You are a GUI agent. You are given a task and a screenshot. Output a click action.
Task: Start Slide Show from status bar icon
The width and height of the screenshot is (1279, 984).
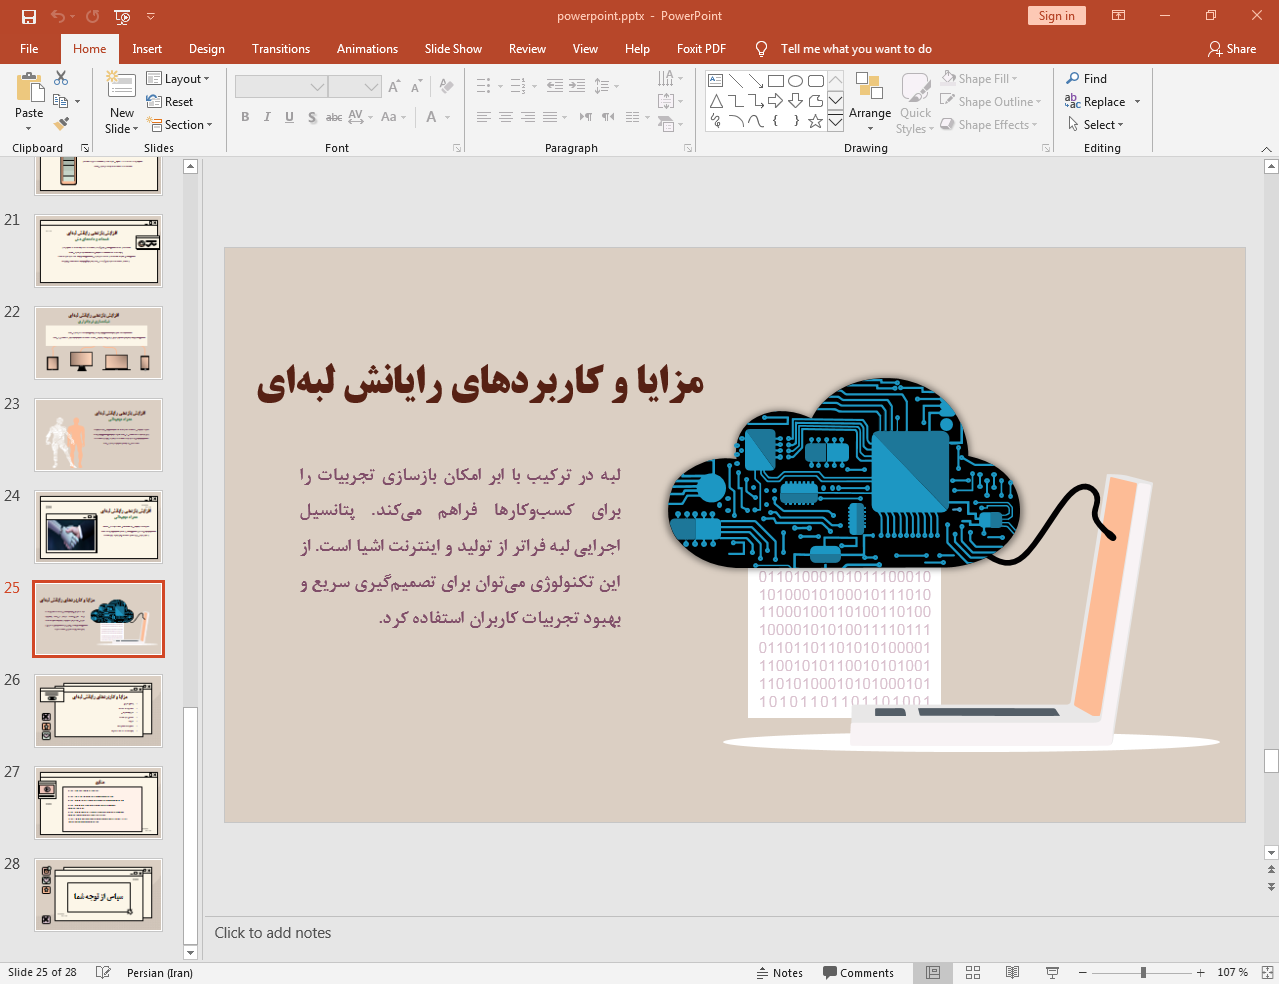tap(1052, 973)
